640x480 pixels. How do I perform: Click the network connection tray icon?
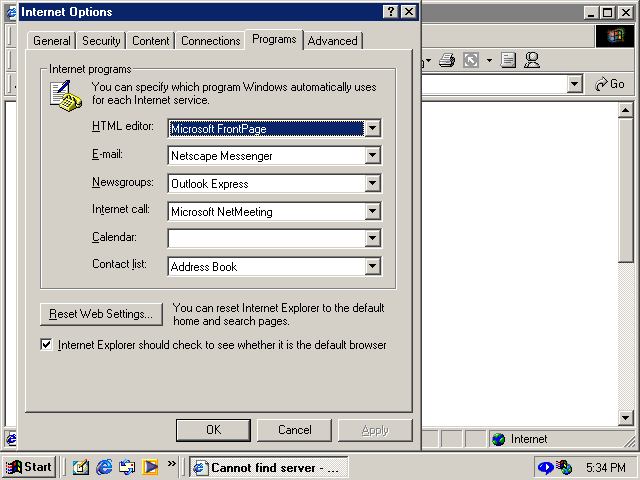564,467
